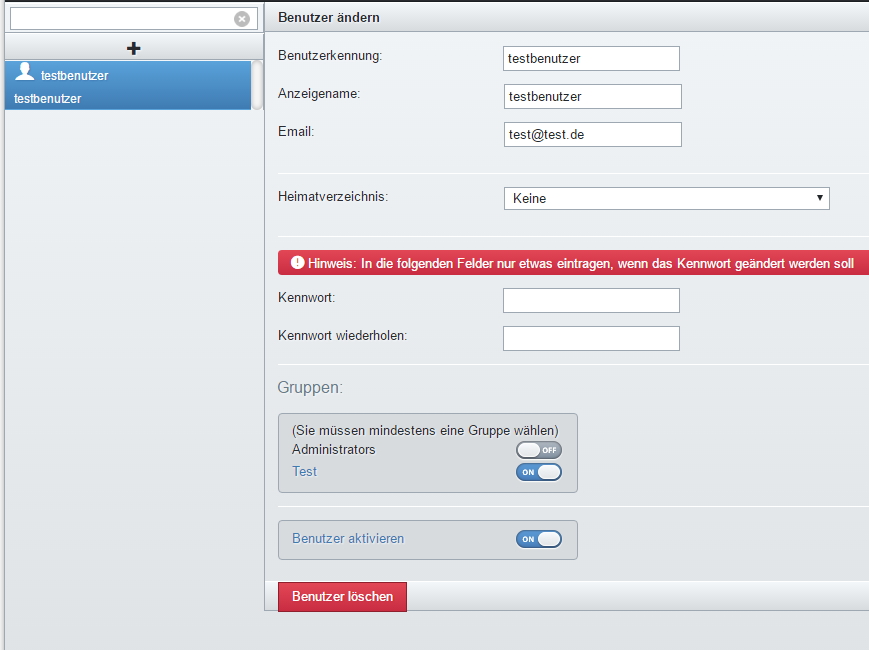Open the Heimatverzeichnis dropdown

(x=666, y=198)
